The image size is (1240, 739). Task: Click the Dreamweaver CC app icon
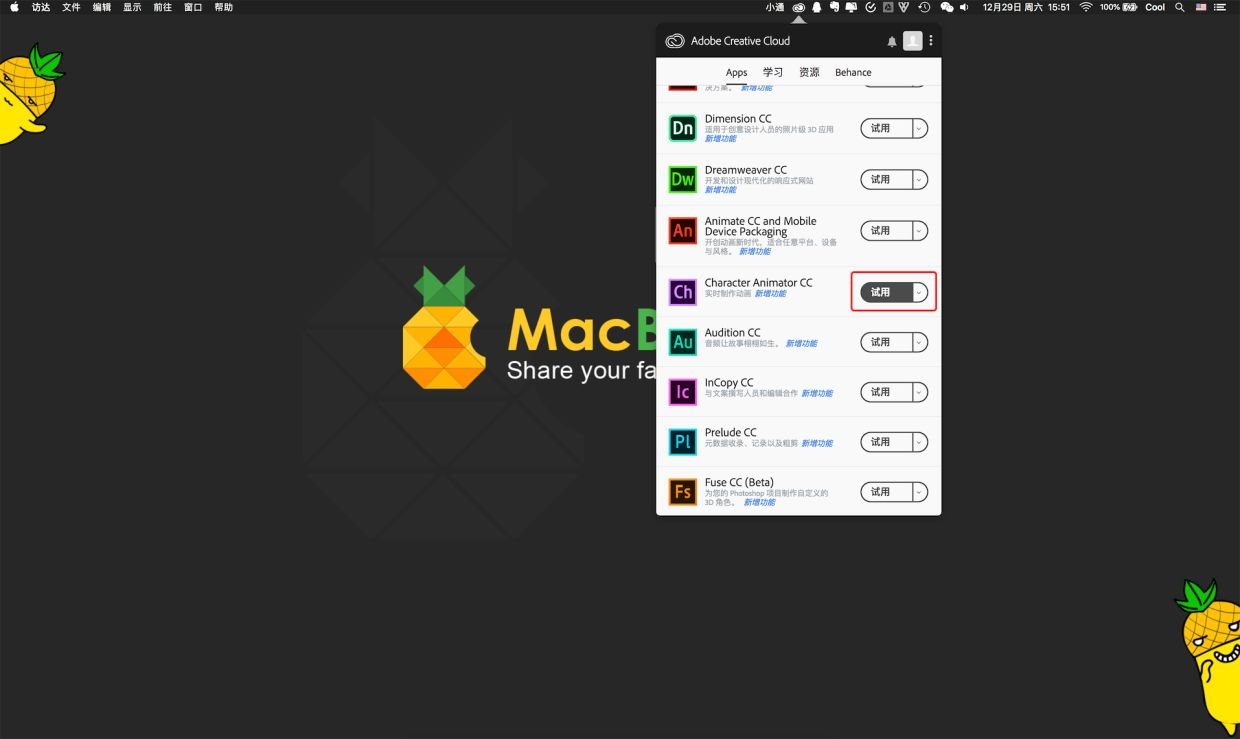click(683, 179)
